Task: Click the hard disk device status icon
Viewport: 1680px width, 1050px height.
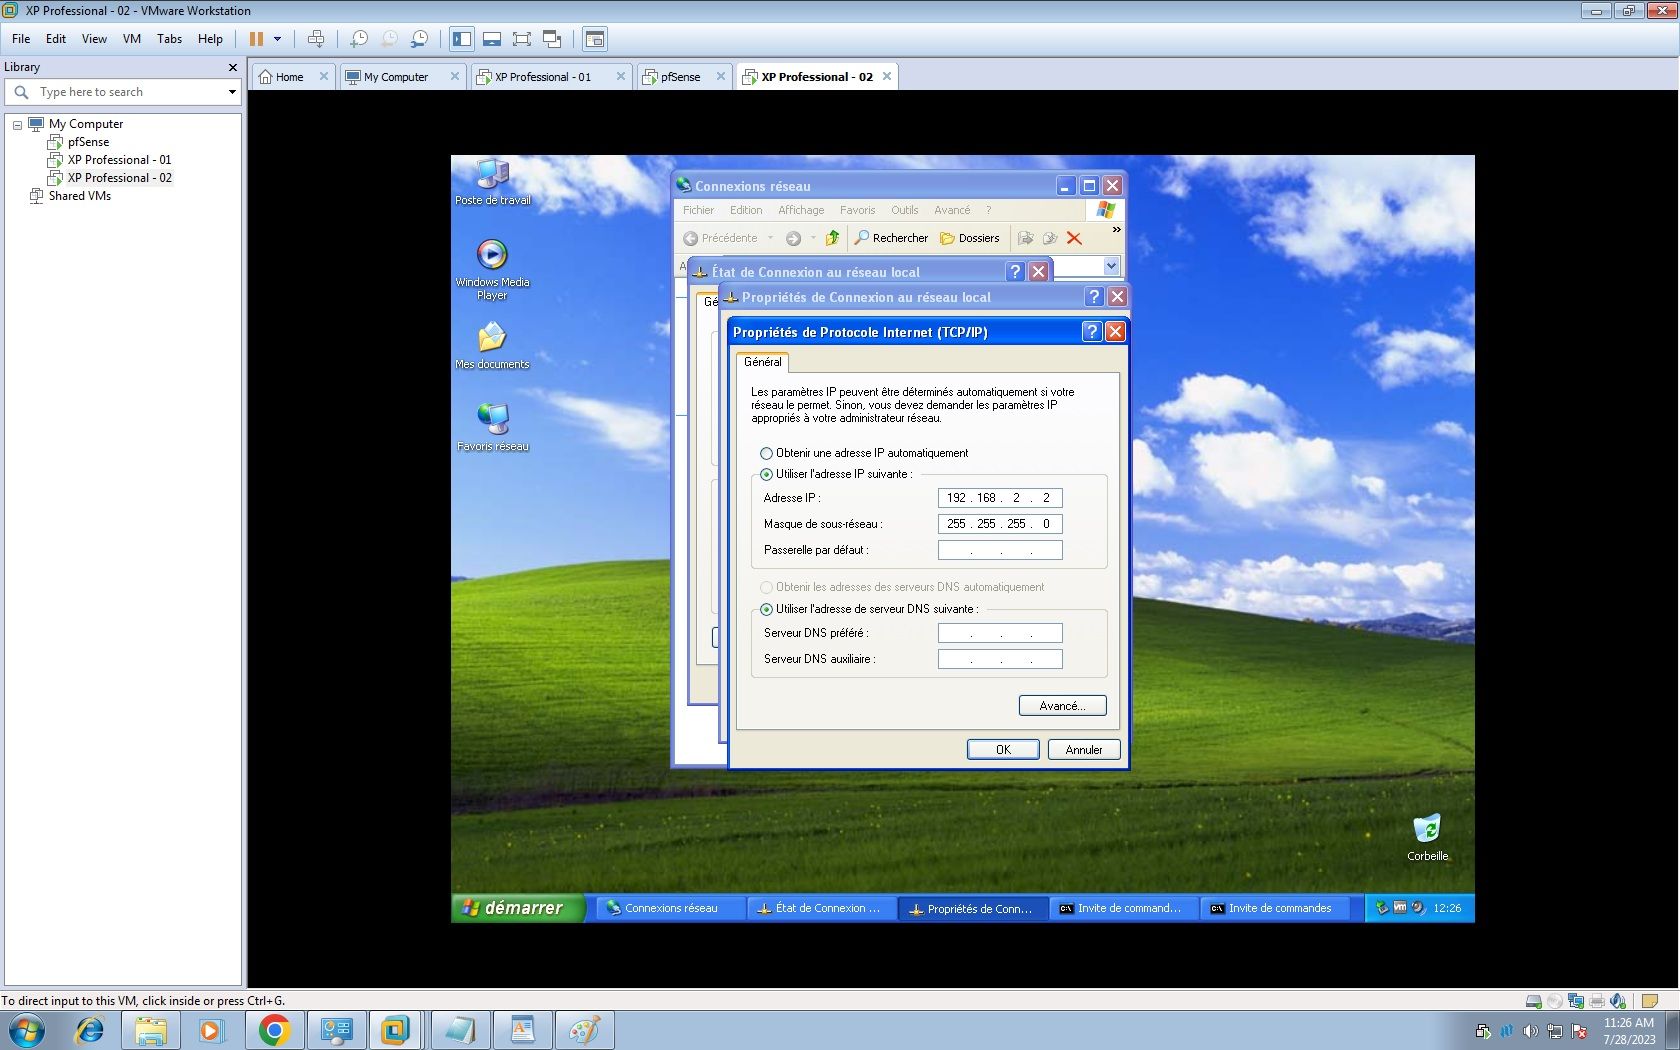Action: pyautogui.click(x=1534, y=1001)
